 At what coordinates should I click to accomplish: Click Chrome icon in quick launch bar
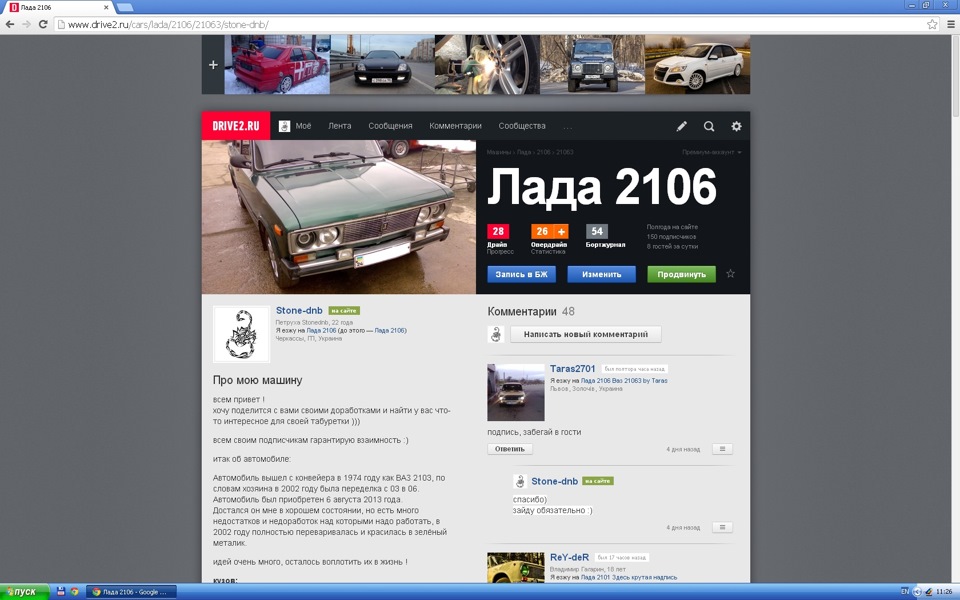[74, 591]
